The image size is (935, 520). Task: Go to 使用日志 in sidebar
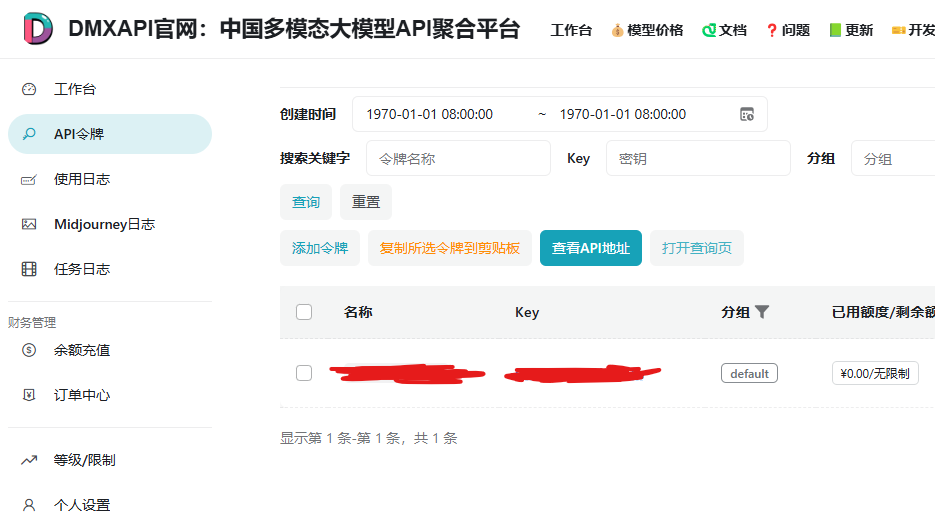110,179
